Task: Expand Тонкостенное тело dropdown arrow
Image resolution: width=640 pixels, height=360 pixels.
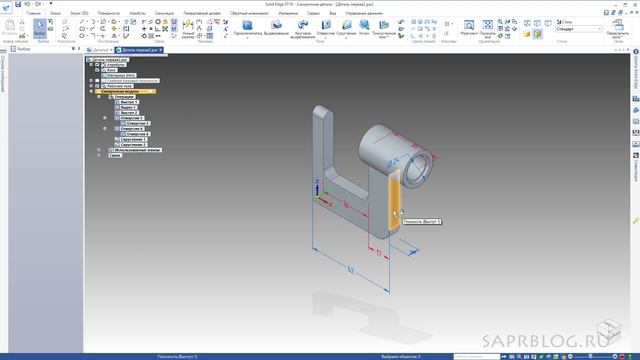Action: [x=388, y=37]
